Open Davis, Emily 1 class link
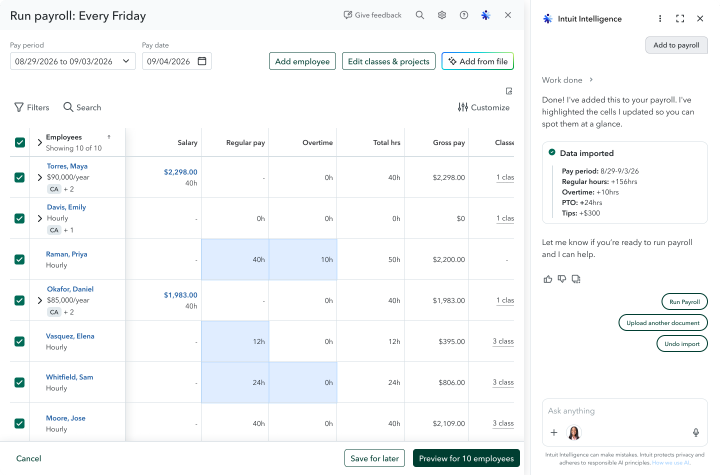Screen dimensions: 720x475 [505, 218]
